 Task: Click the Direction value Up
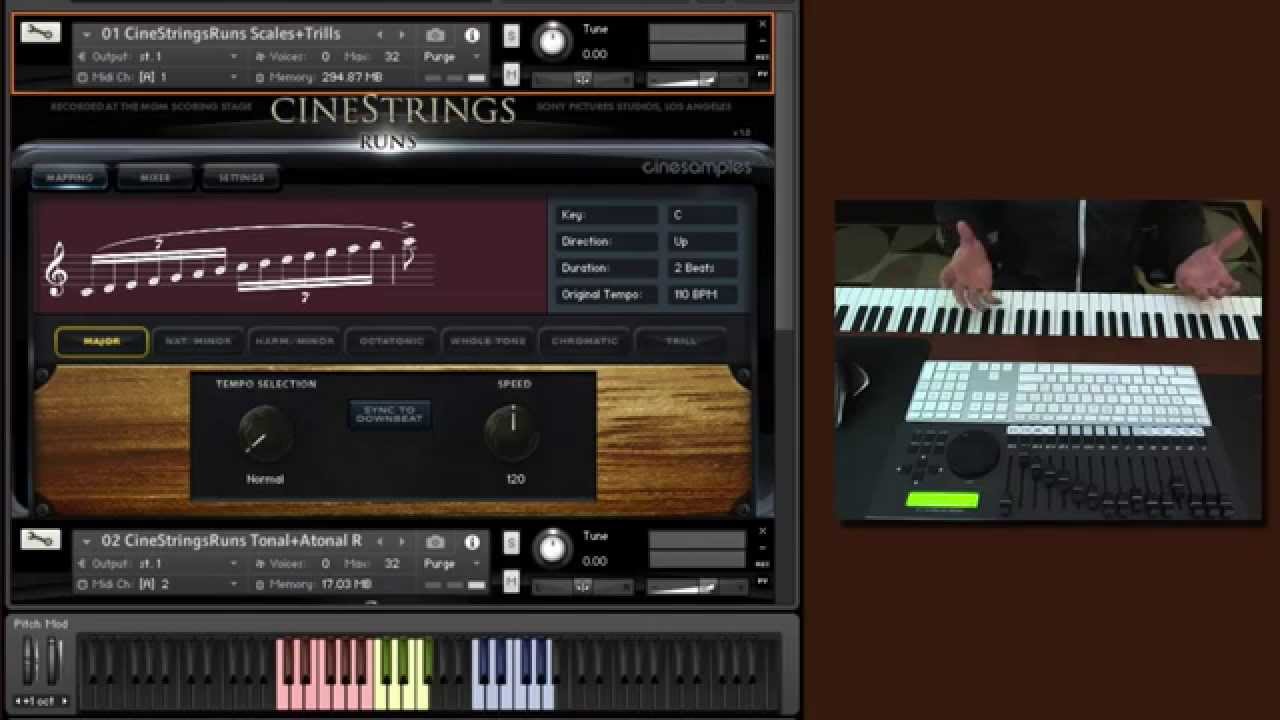tap(703, 242)
